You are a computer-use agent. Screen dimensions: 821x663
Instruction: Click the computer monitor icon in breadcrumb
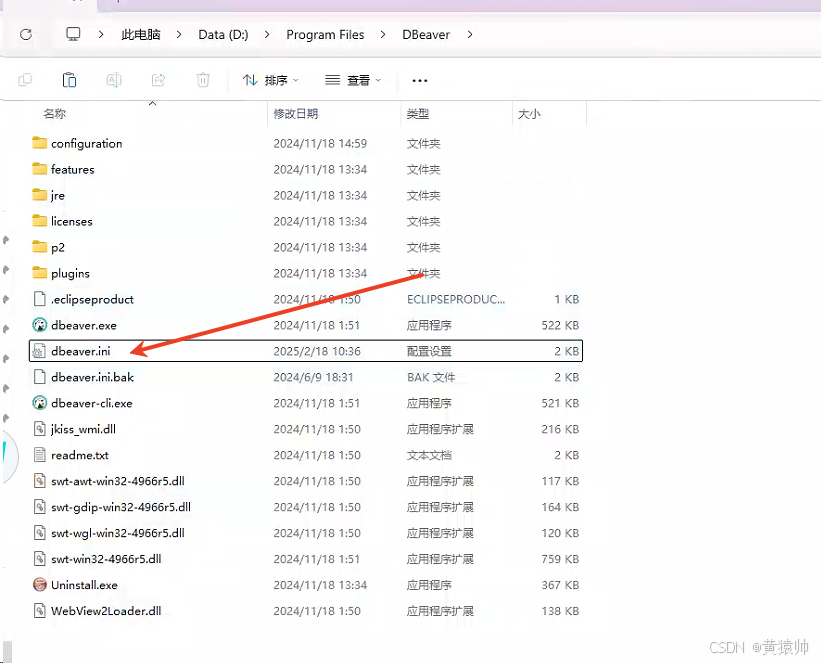pos(73,35)
